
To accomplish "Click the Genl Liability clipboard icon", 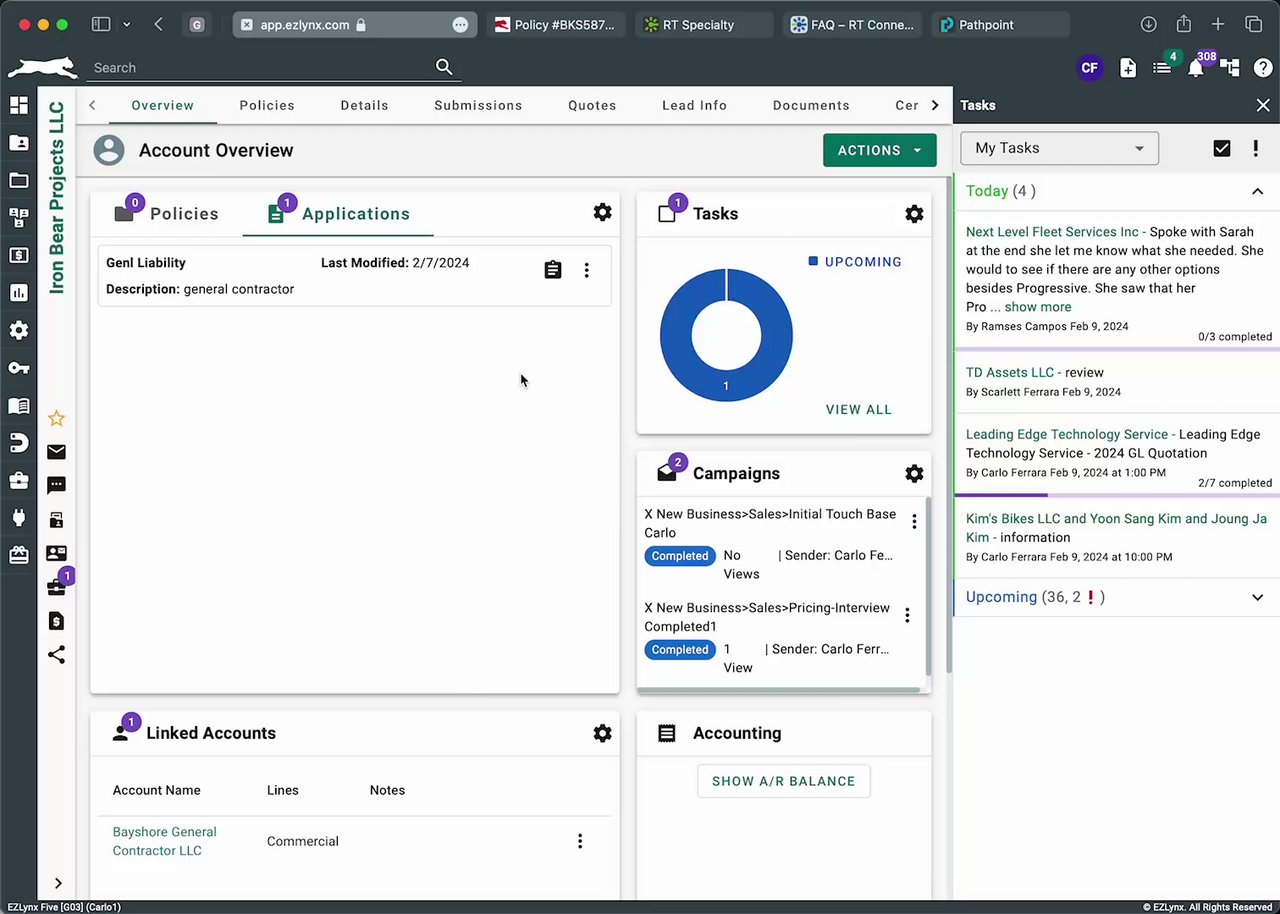I will (553, 270).
